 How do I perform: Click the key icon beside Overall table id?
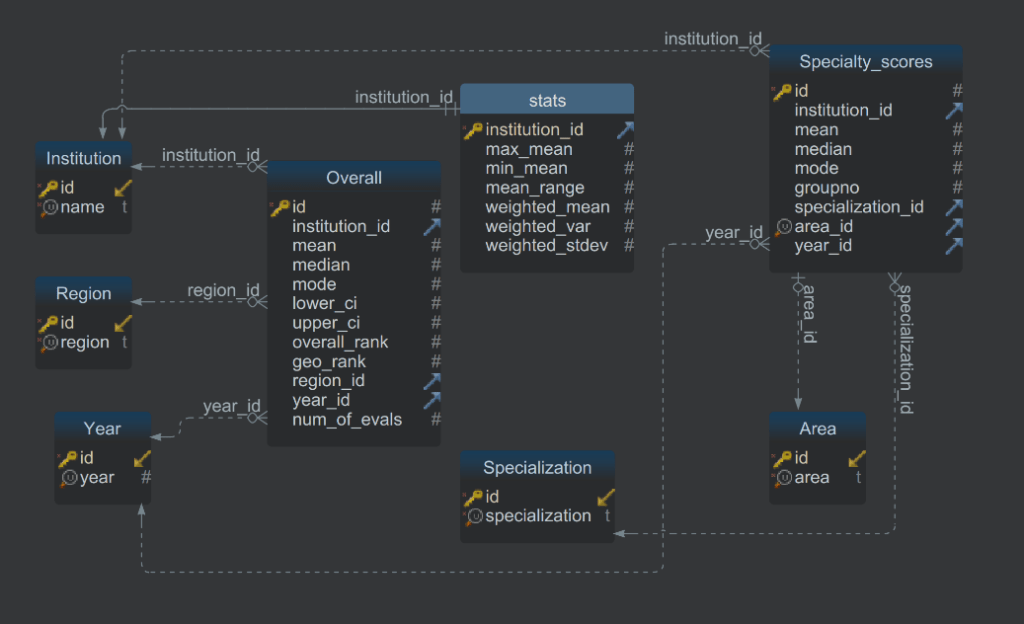click(x=280, y=207)
